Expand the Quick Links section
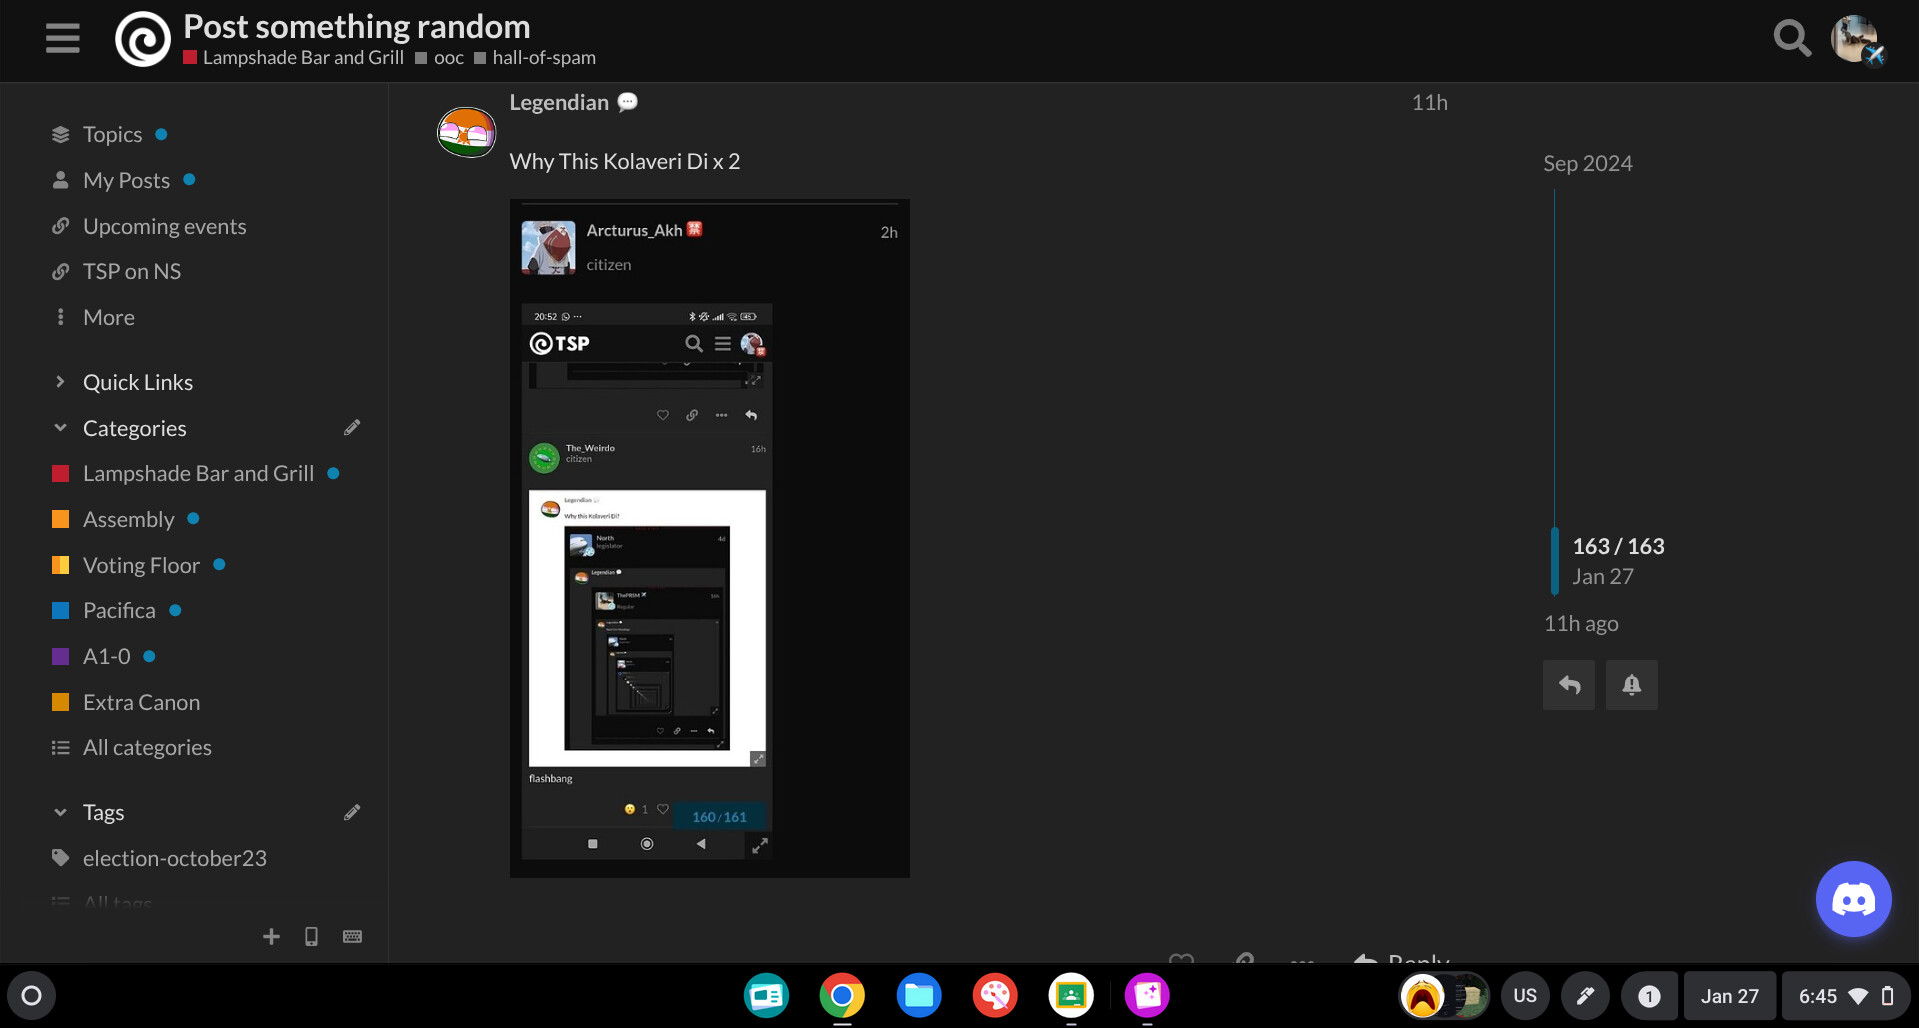Viewport: 1919px width, 1028px height. pyautogui.click(x=138, y=382)
